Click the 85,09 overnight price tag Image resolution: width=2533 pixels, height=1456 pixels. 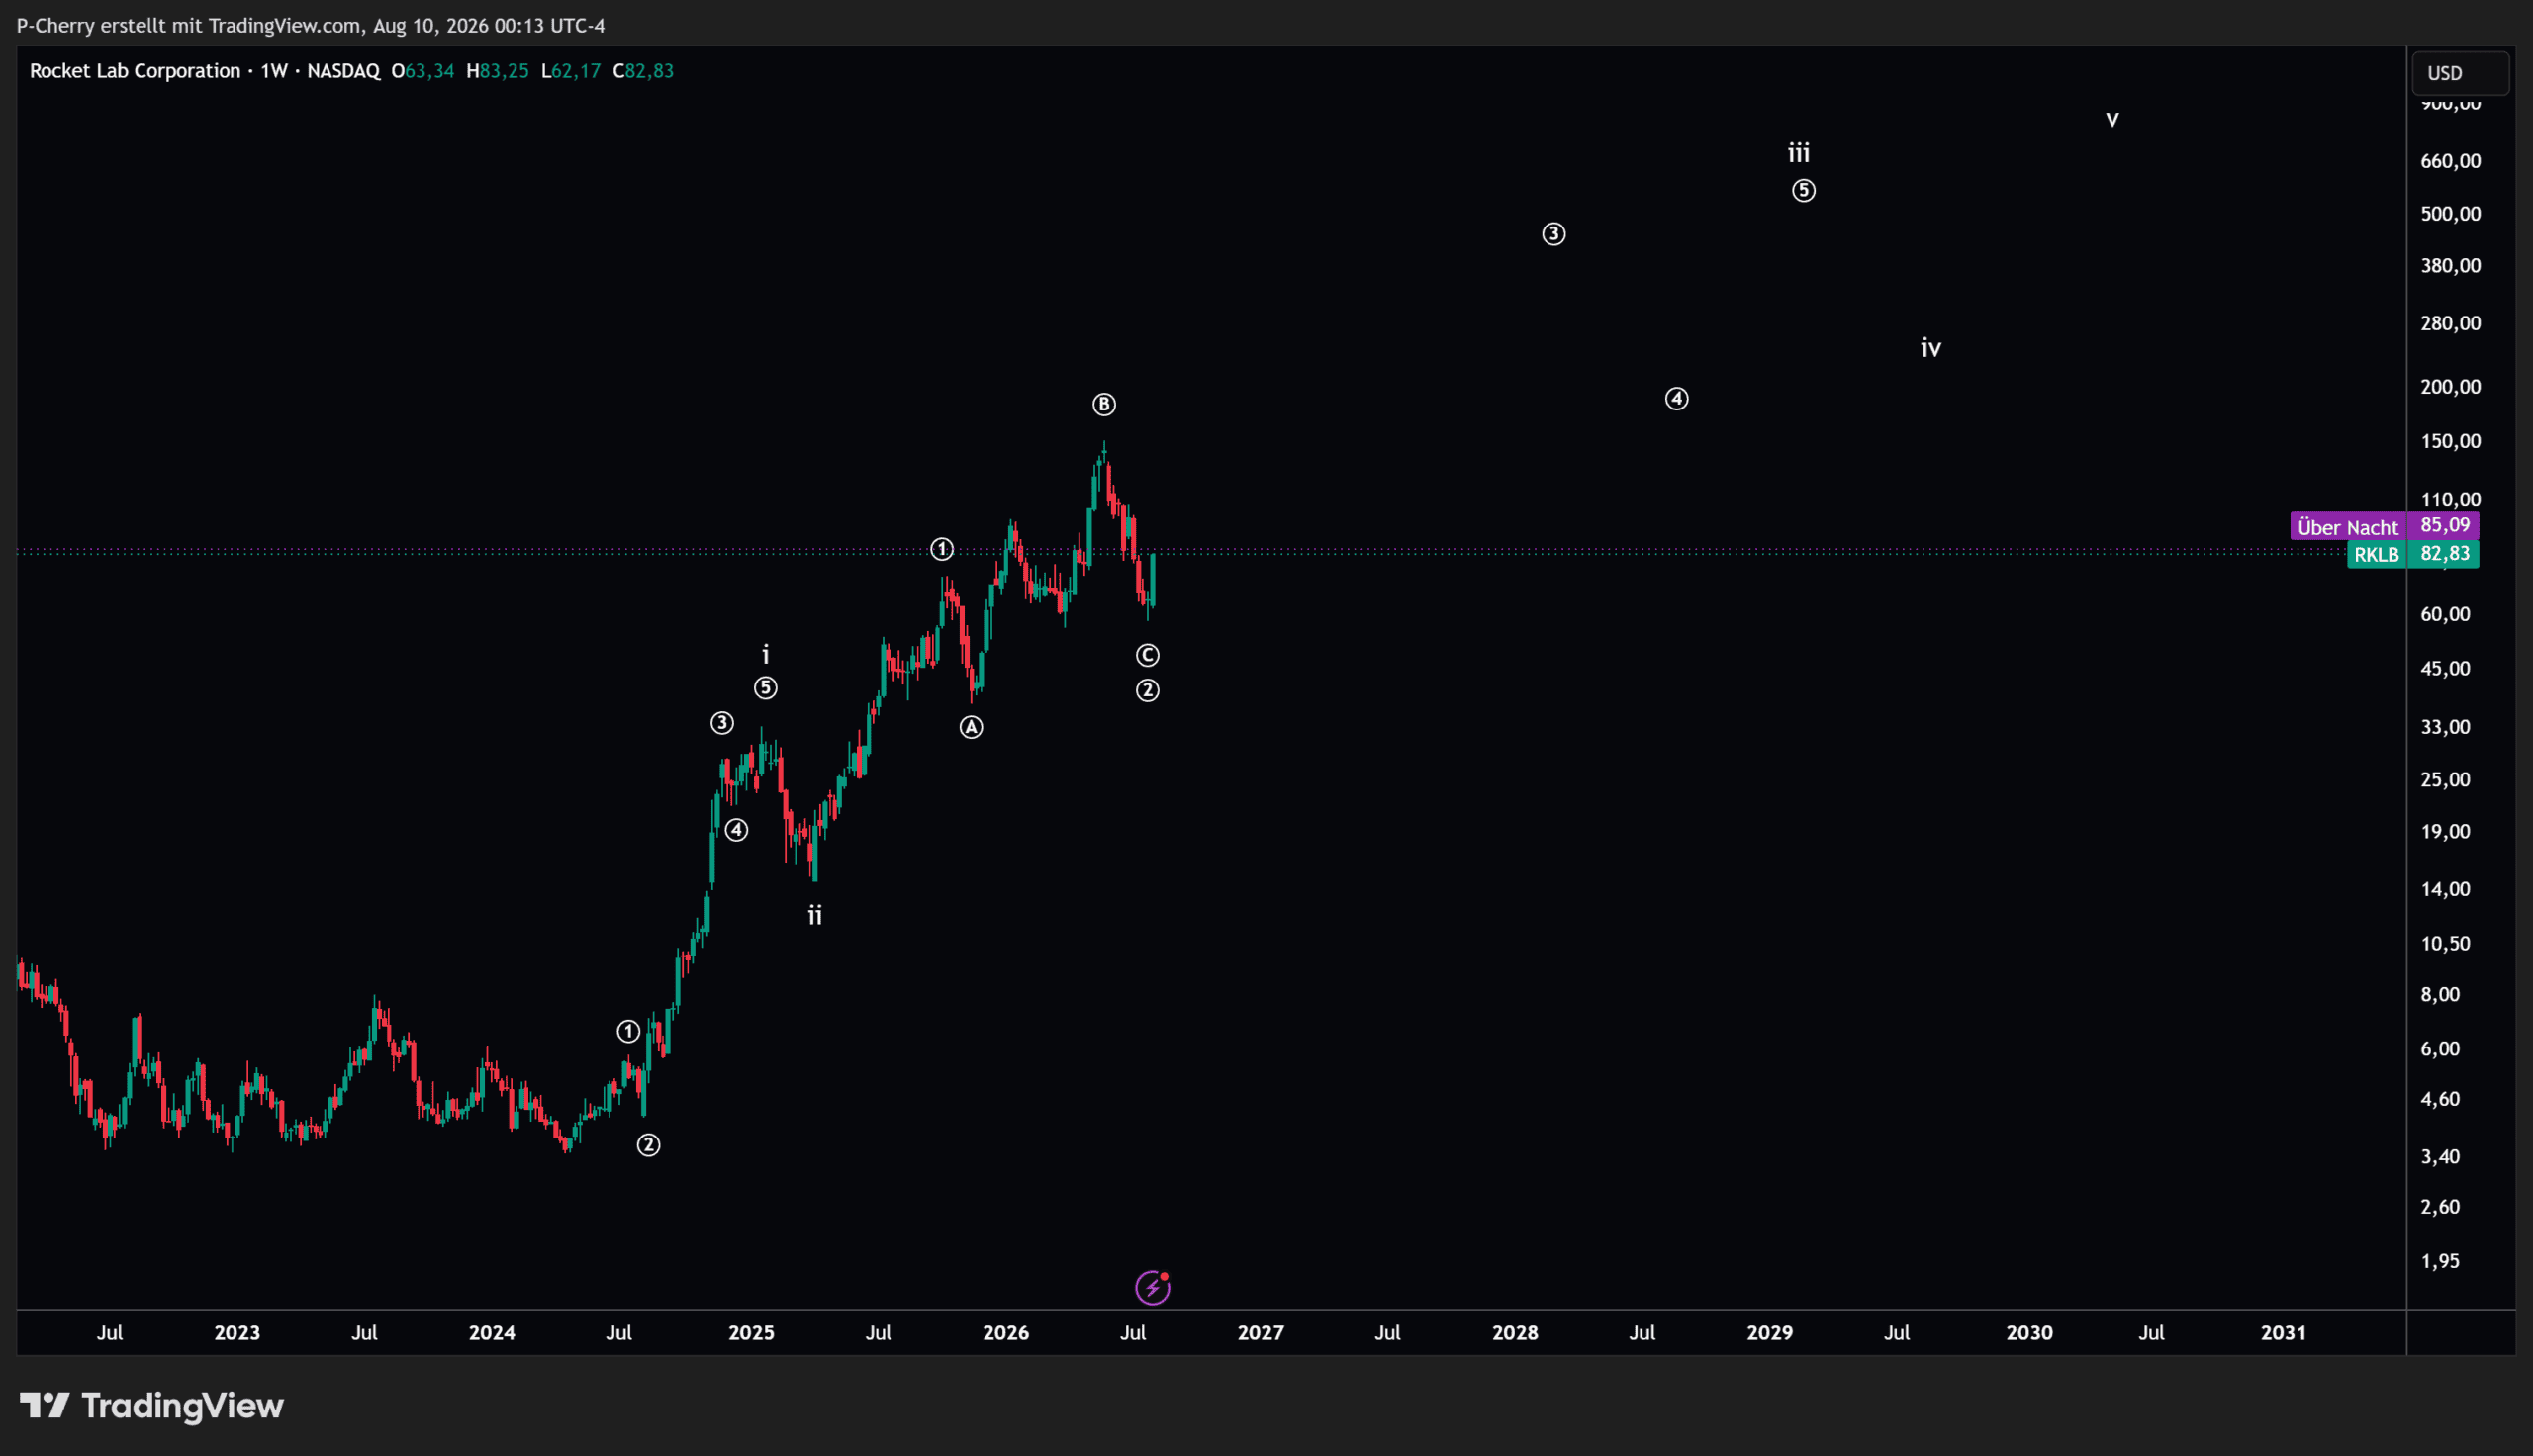click(x=2443, y=526)
